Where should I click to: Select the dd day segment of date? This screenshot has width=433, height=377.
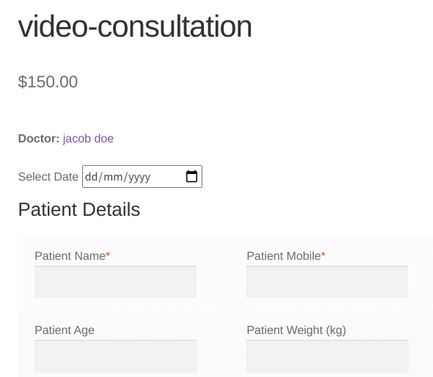[90, 177]
